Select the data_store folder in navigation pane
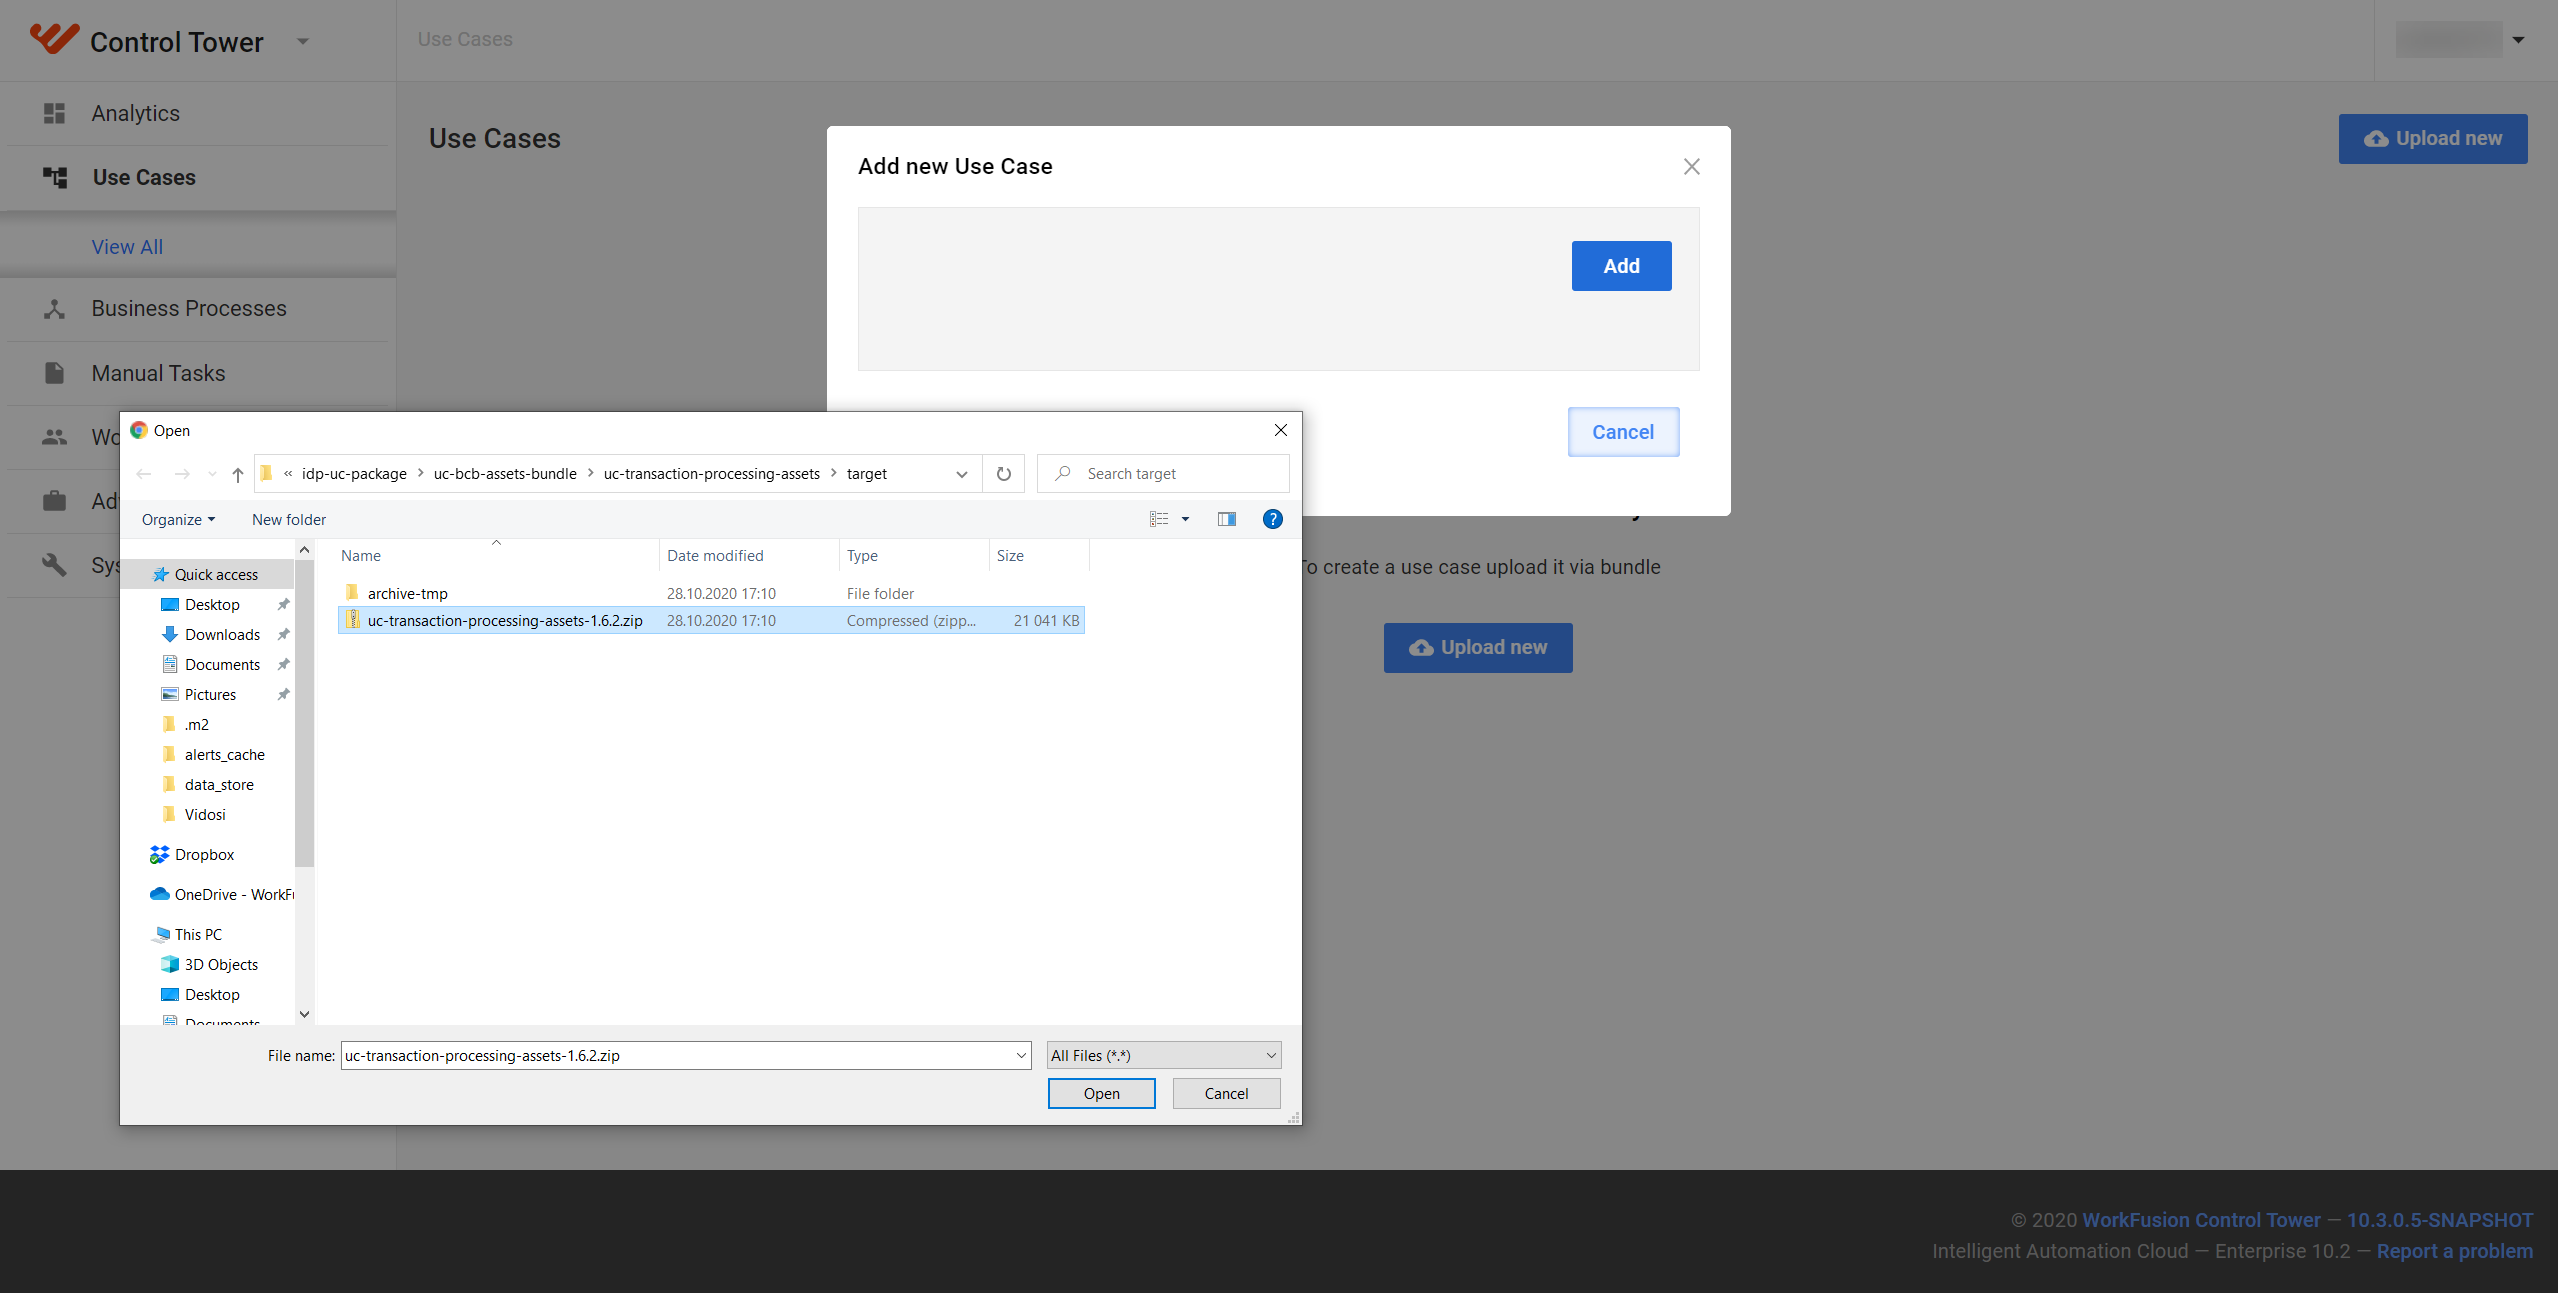Viewport: 2558px width, 1293px height. [x=219, y=785]
